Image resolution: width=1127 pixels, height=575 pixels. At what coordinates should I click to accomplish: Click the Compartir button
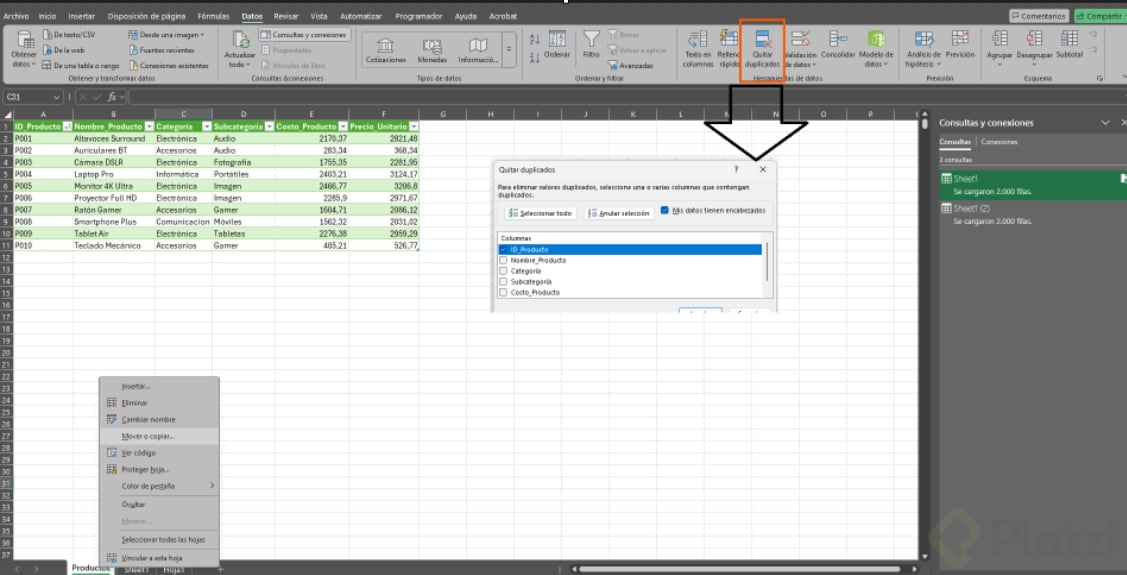(1100, 16)
